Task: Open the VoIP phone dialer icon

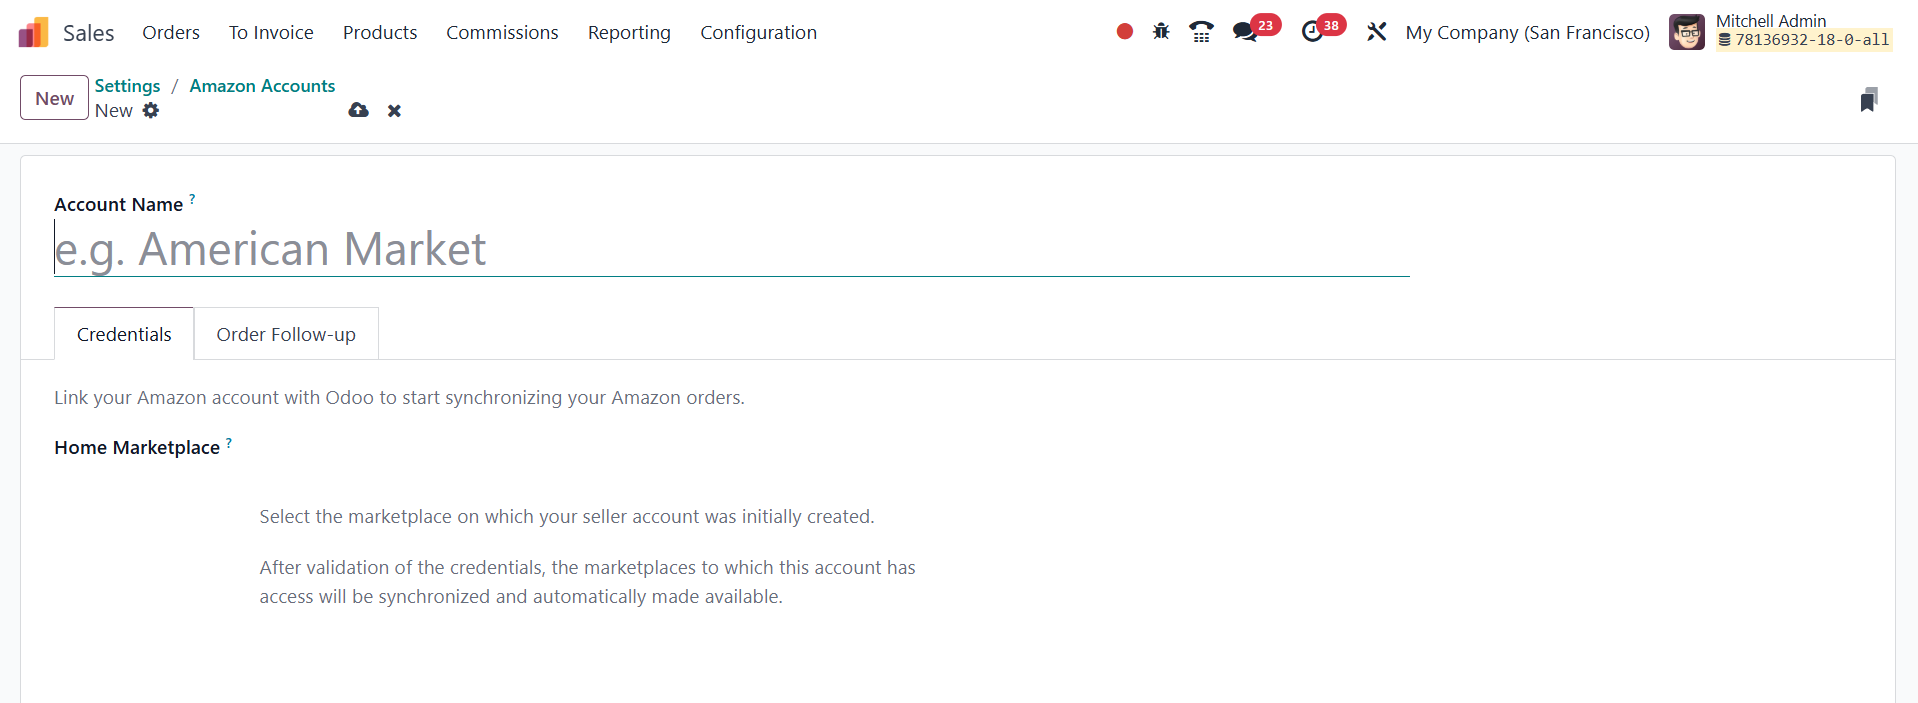Action: coord(1201,32)
